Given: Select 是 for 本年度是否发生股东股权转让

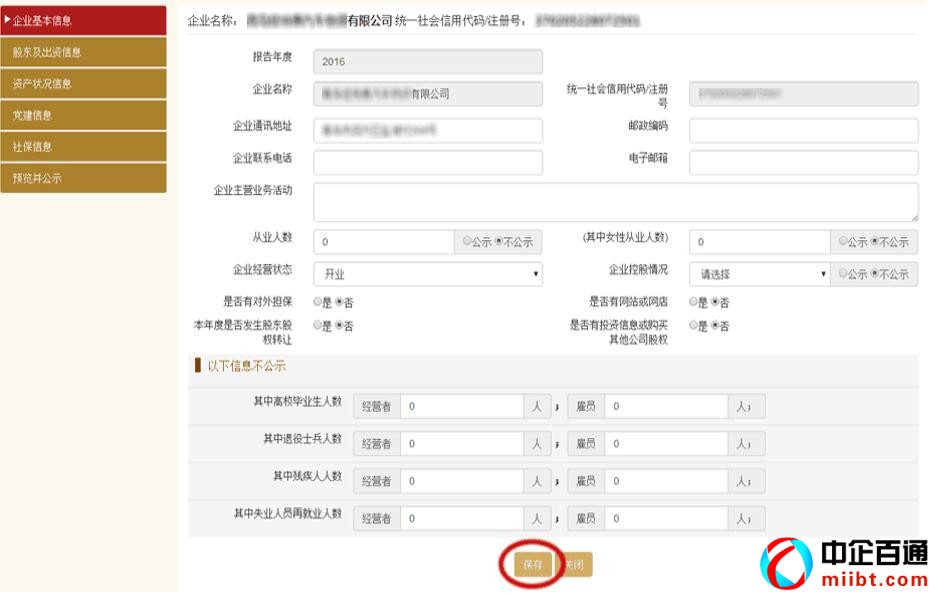Looking at the screenshot, I should [316, 324].
